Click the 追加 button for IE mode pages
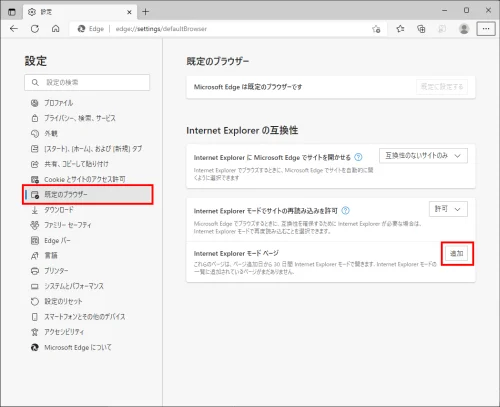500x407 pixels. [x=457, y=254]
